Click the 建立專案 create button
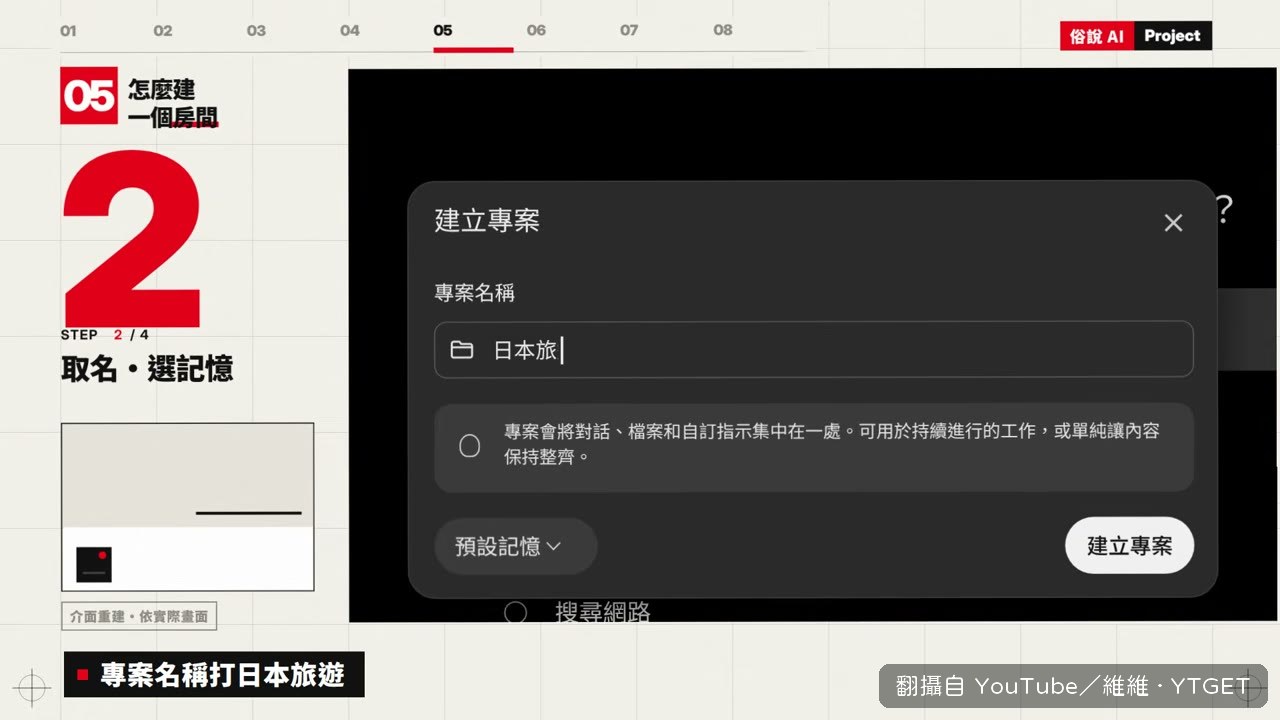Screen dimensions: 1280x720 pos(1129,546)
